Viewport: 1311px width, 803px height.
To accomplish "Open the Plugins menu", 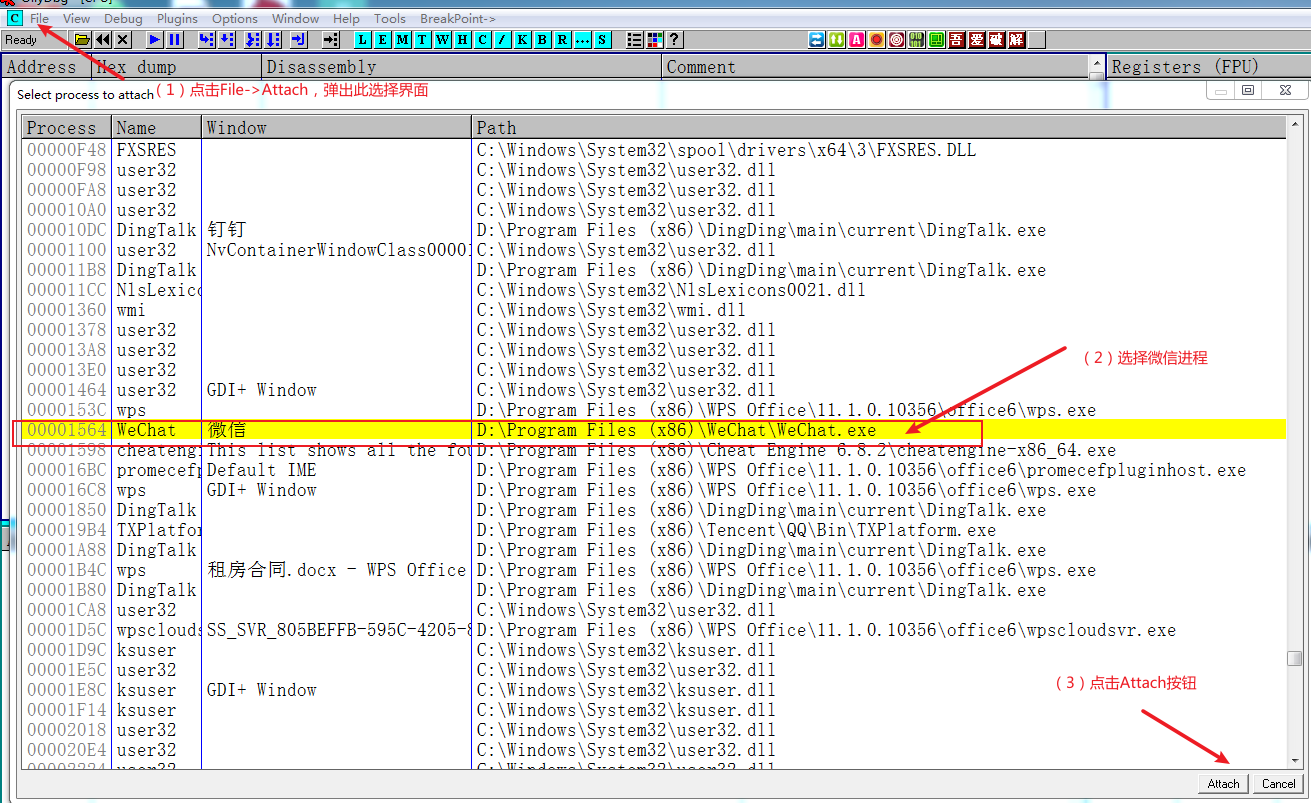I will point(177,18).
